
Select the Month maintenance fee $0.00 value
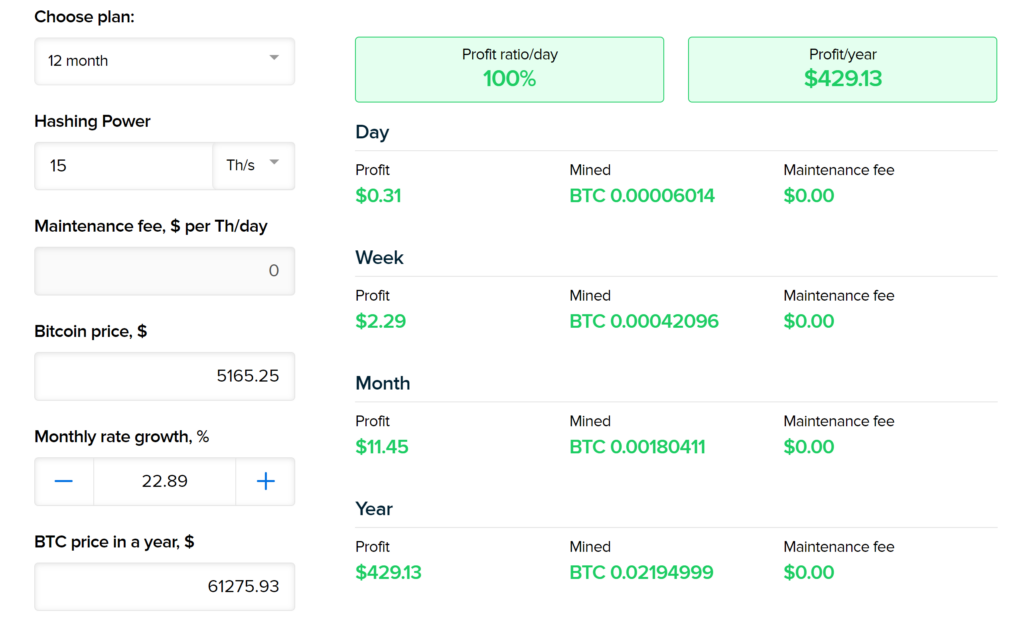click(x=808, y=447)
